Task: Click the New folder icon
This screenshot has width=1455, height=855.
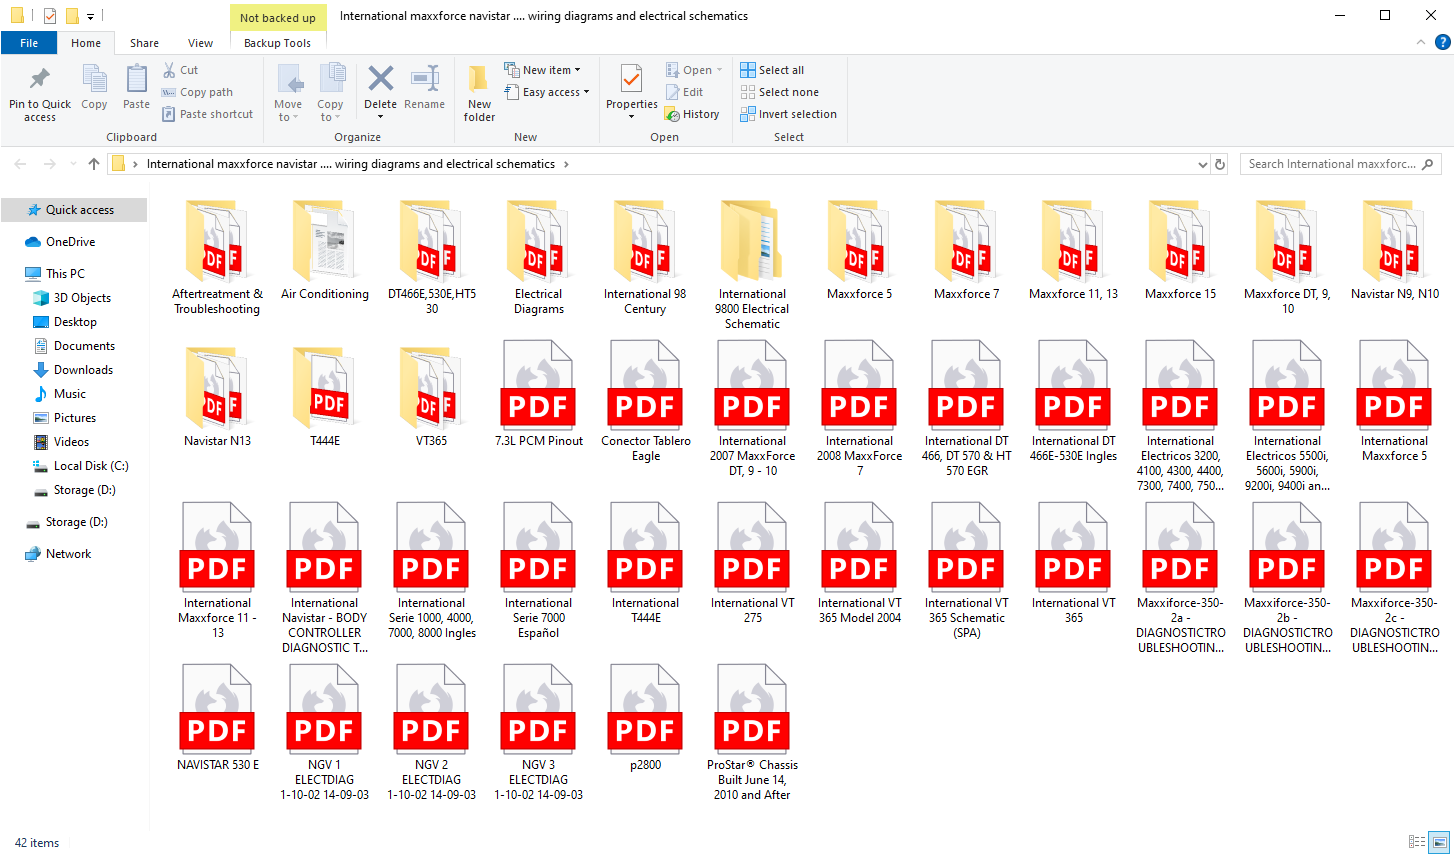Action: 479,78
